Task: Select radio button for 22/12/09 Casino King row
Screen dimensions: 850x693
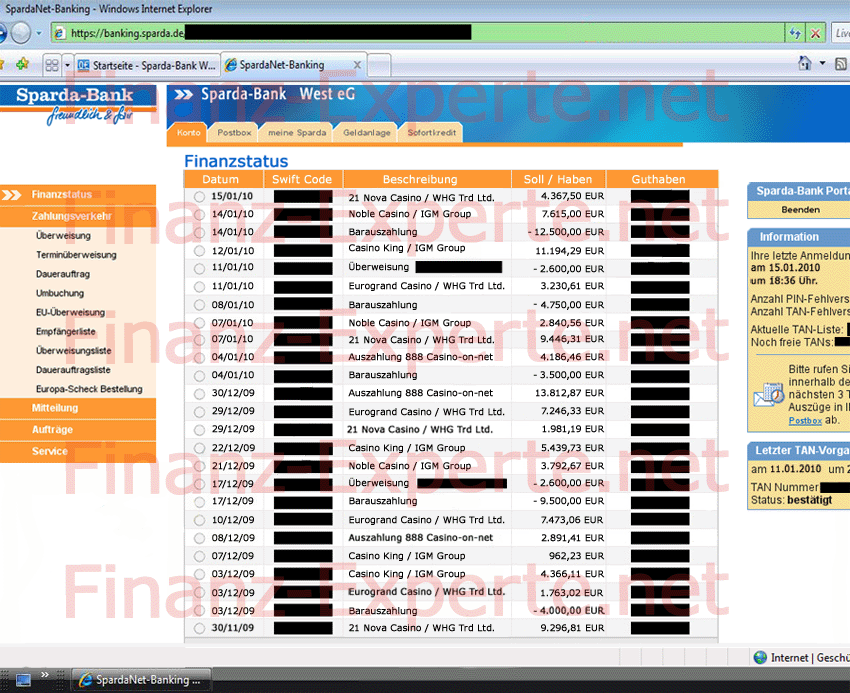Action: (199, 448)
